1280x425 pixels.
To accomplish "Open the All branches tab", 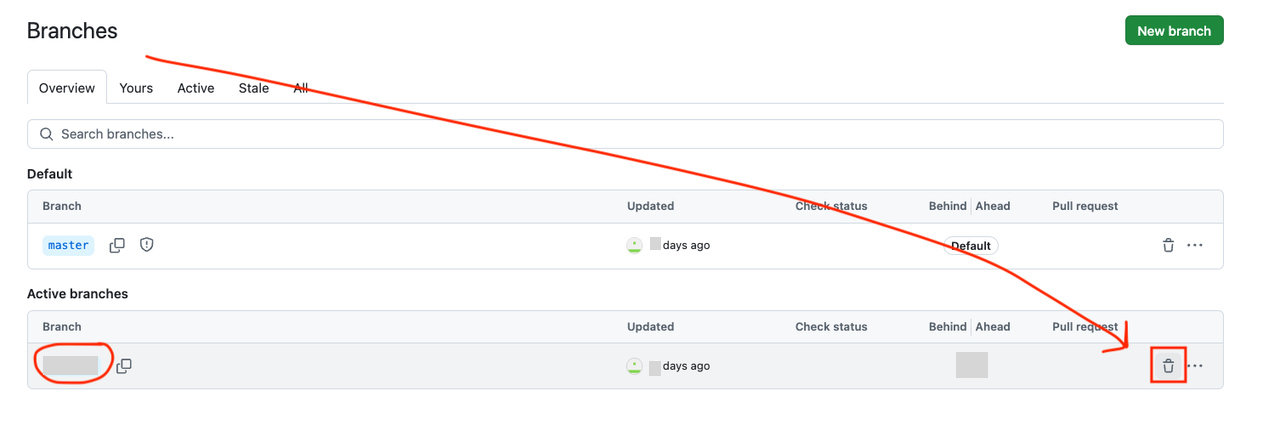I will (x=300, y=88).
